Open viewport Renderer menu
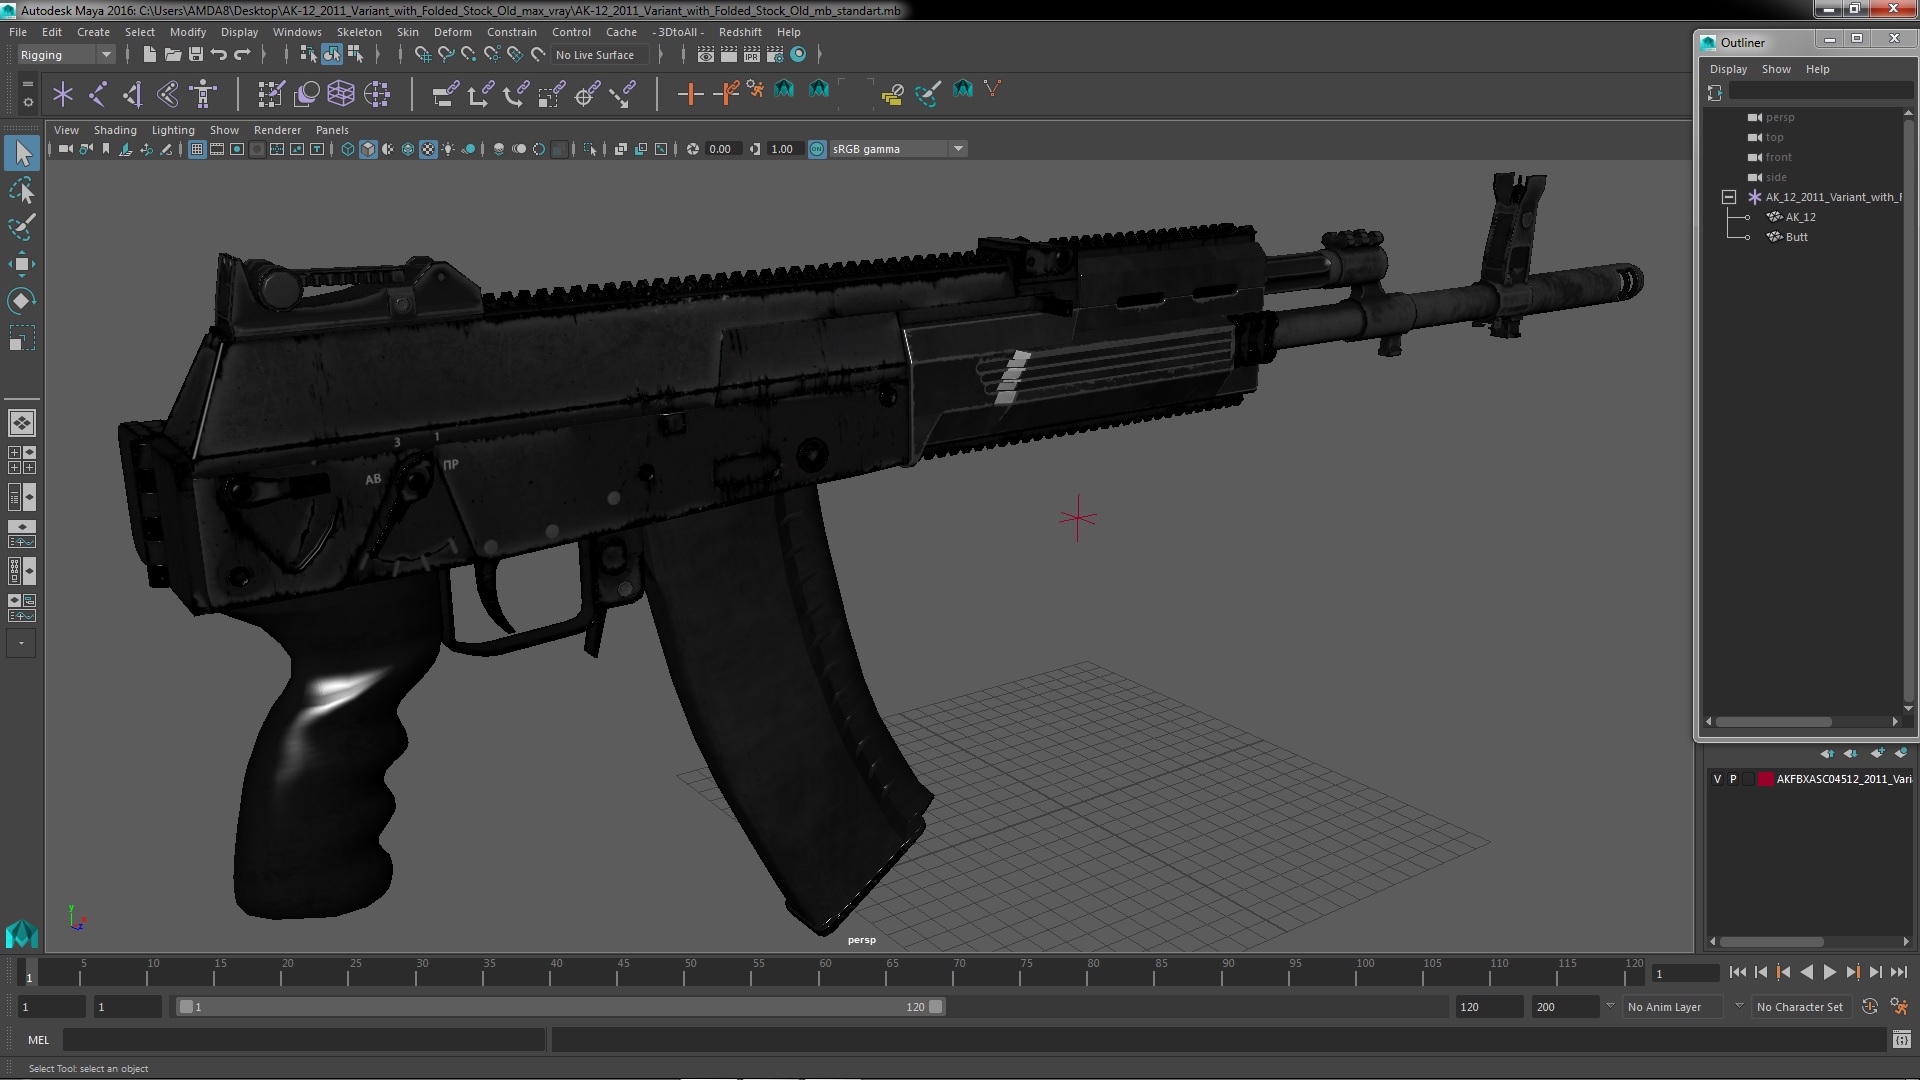The image size is (1920, 1080). (x=277, y=130)
